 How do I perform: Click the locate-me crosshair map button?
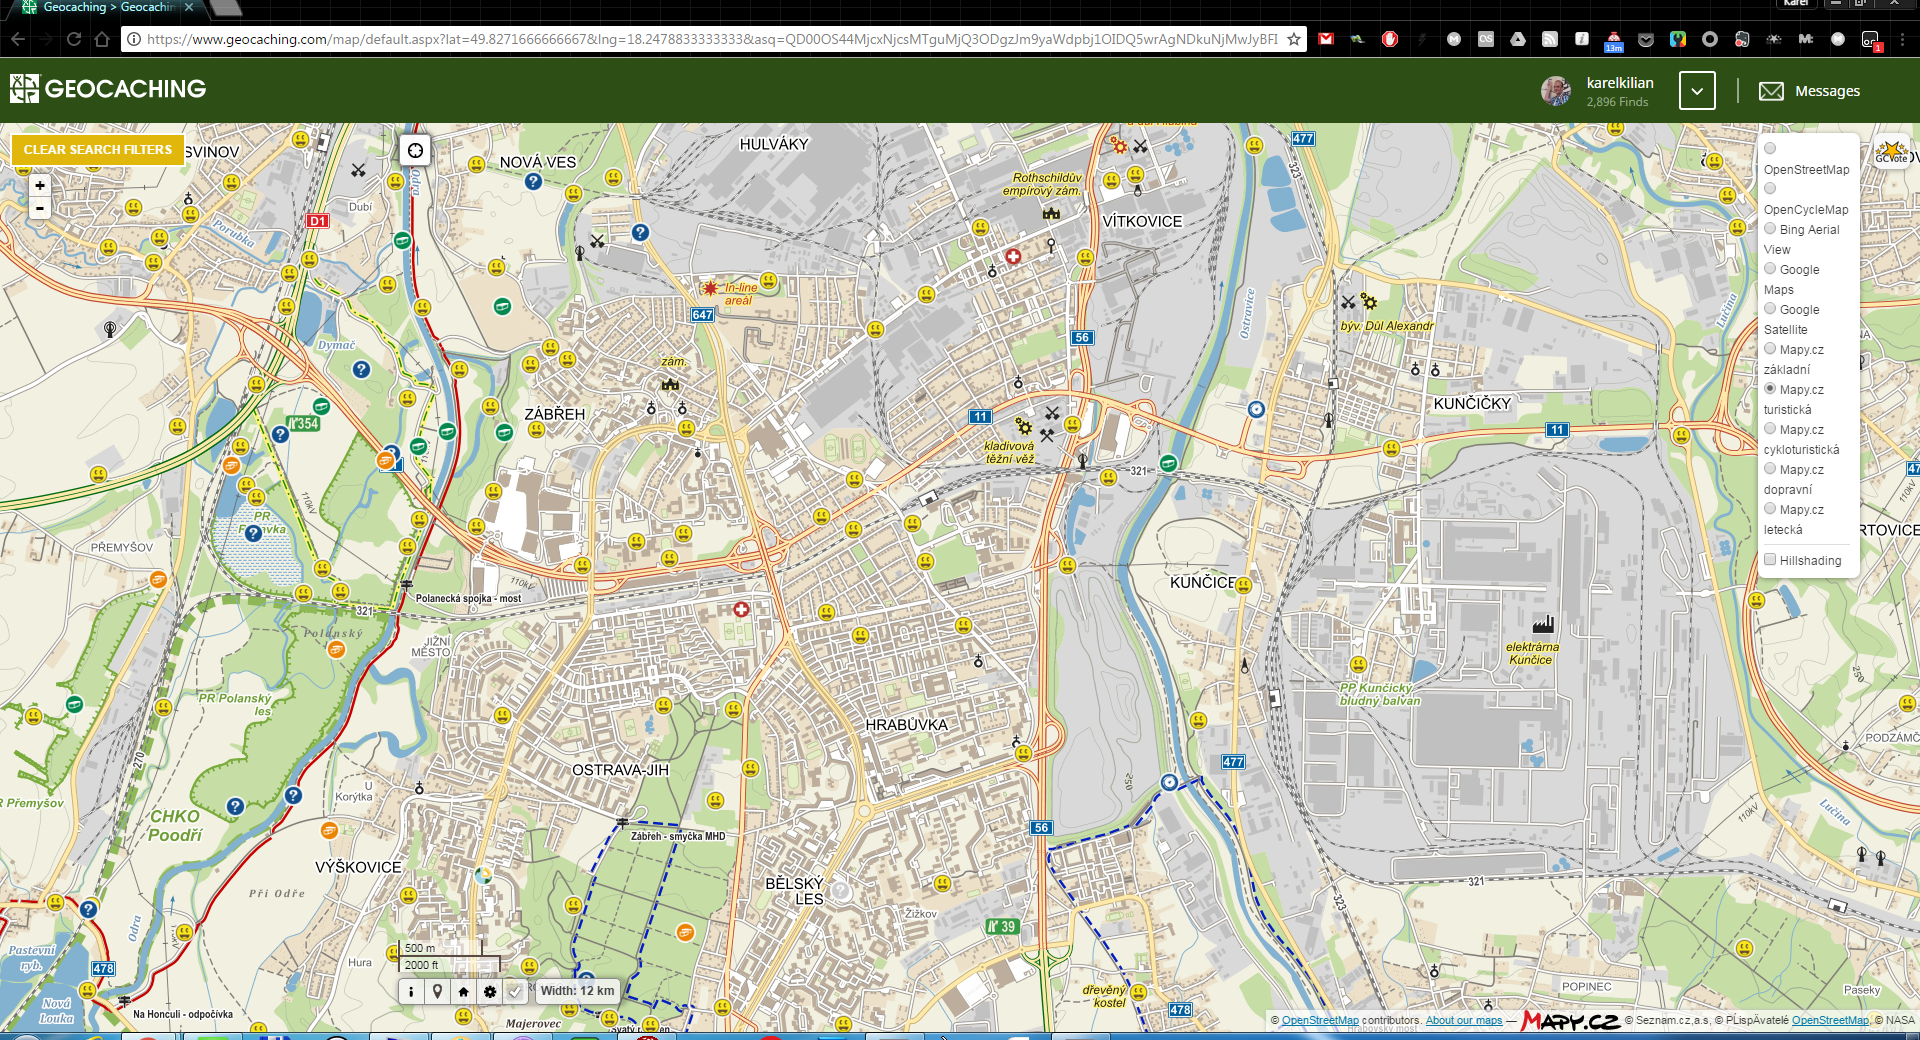[415, 150]
